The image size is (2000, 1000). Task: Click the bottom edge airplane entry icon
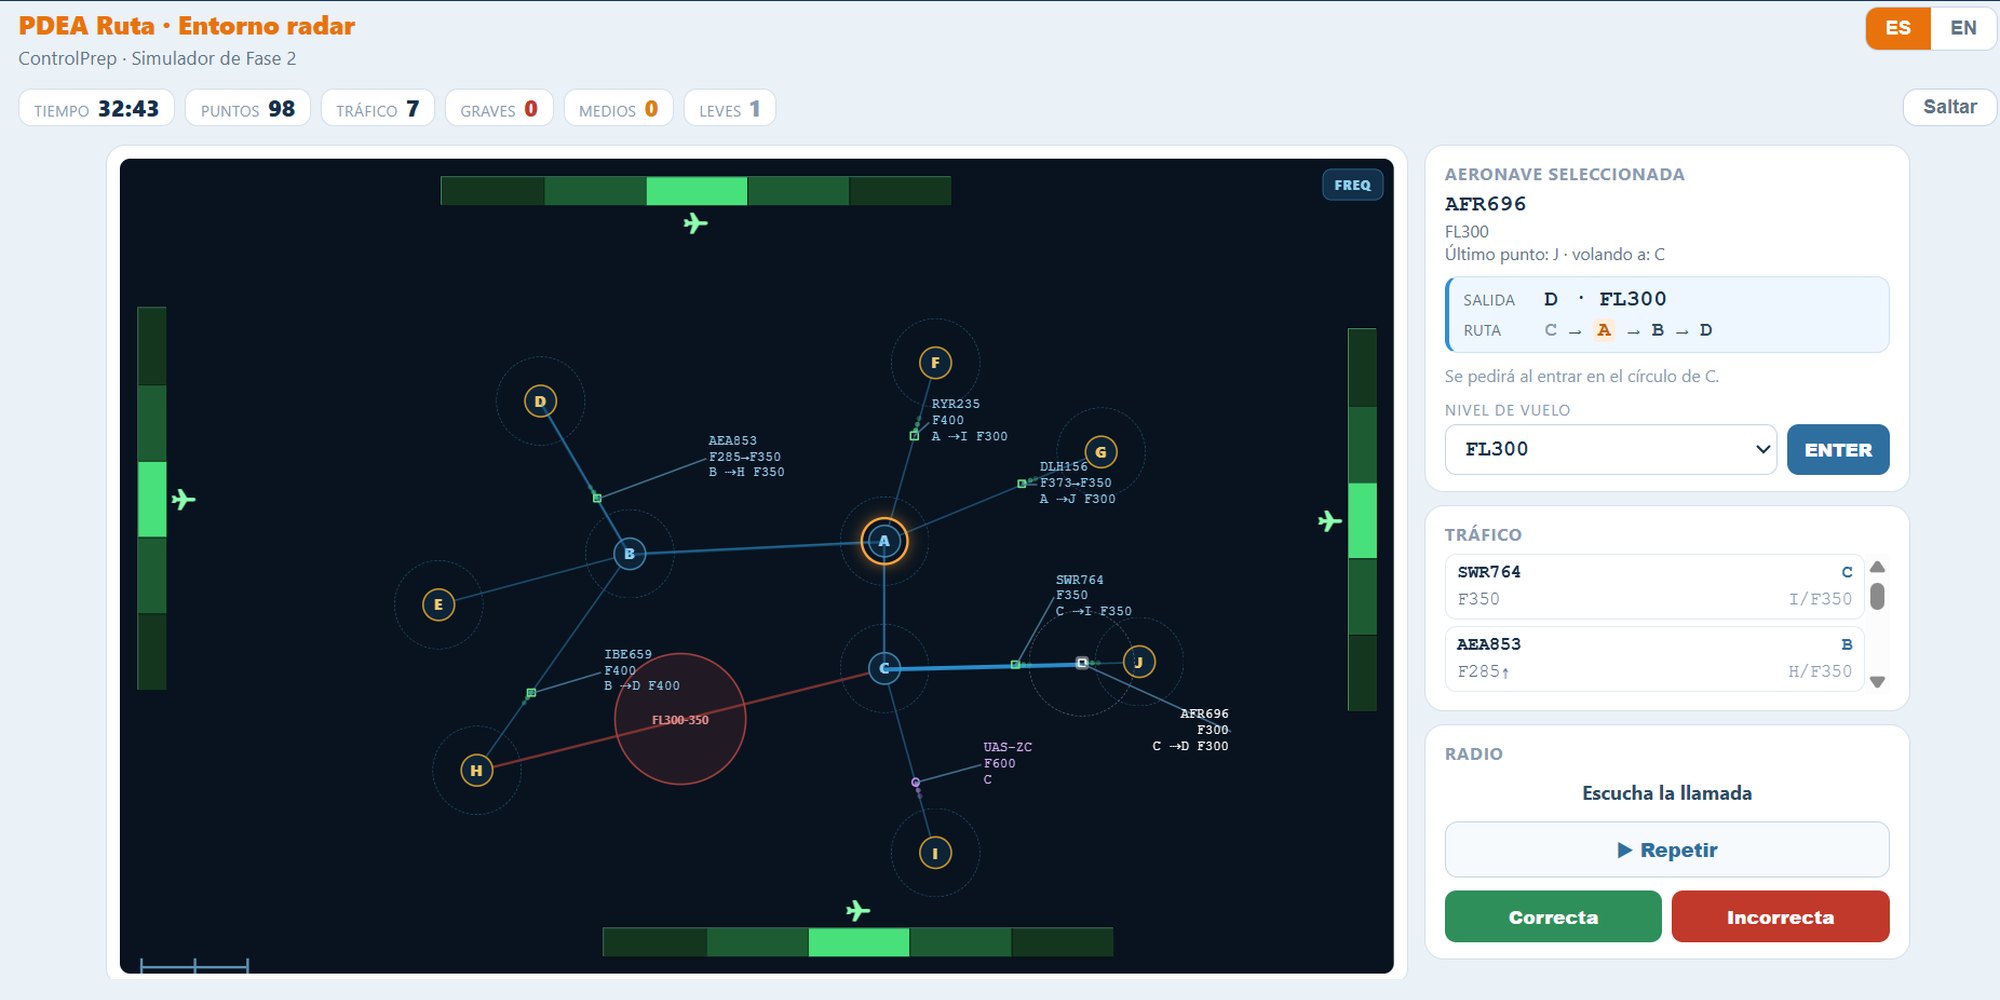coord(858,910)
